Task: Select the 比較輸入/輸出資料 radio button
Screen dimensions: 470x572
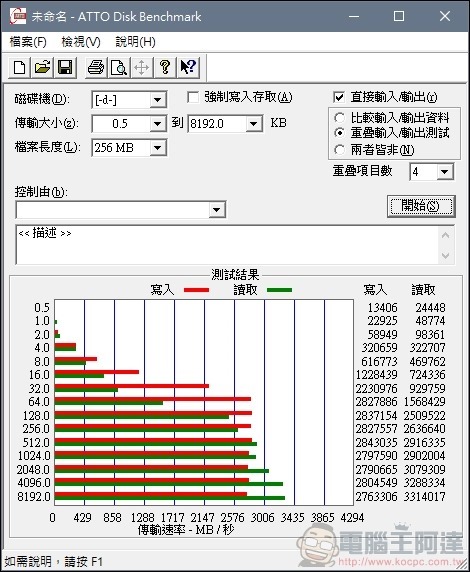Action: (x=339, y=118)
